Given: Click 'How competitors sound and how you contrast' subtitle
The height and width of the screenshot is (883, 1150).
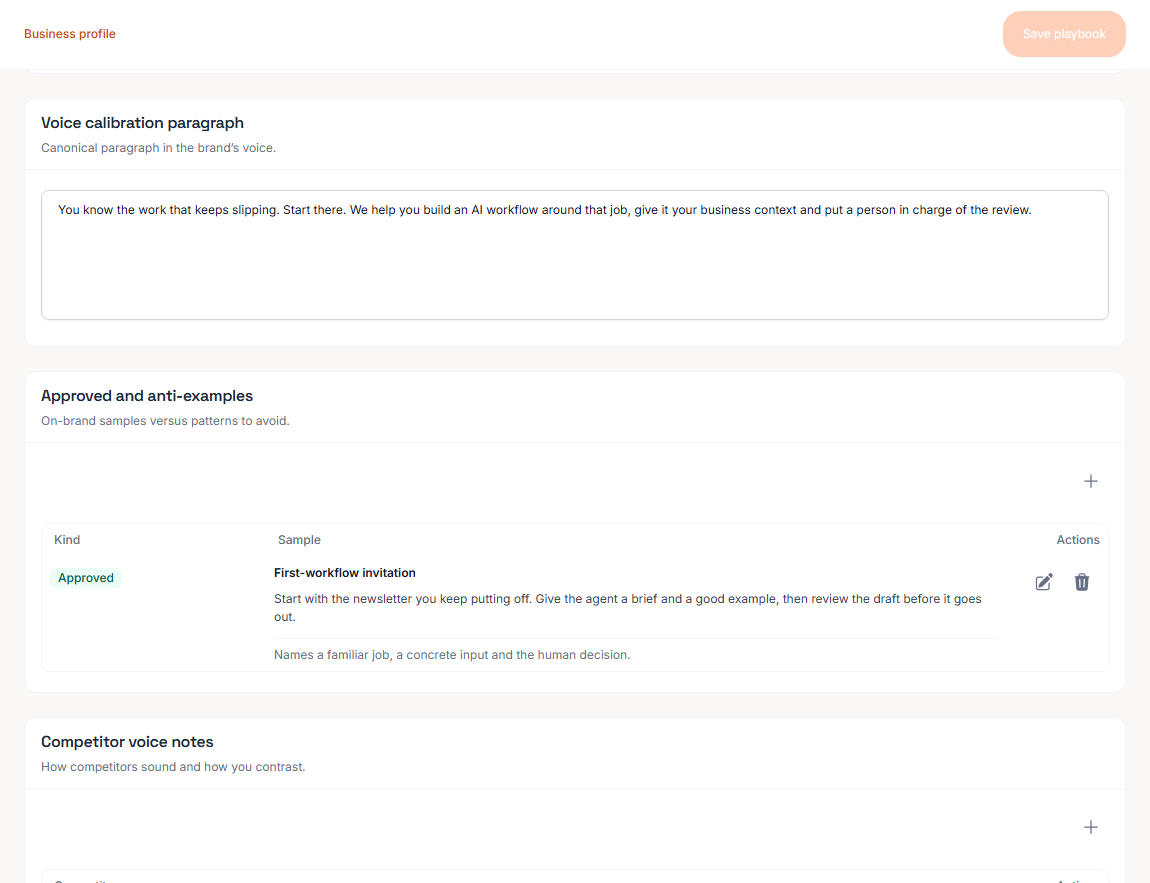Looking at the screenshot, I should (x=173, y=767).
